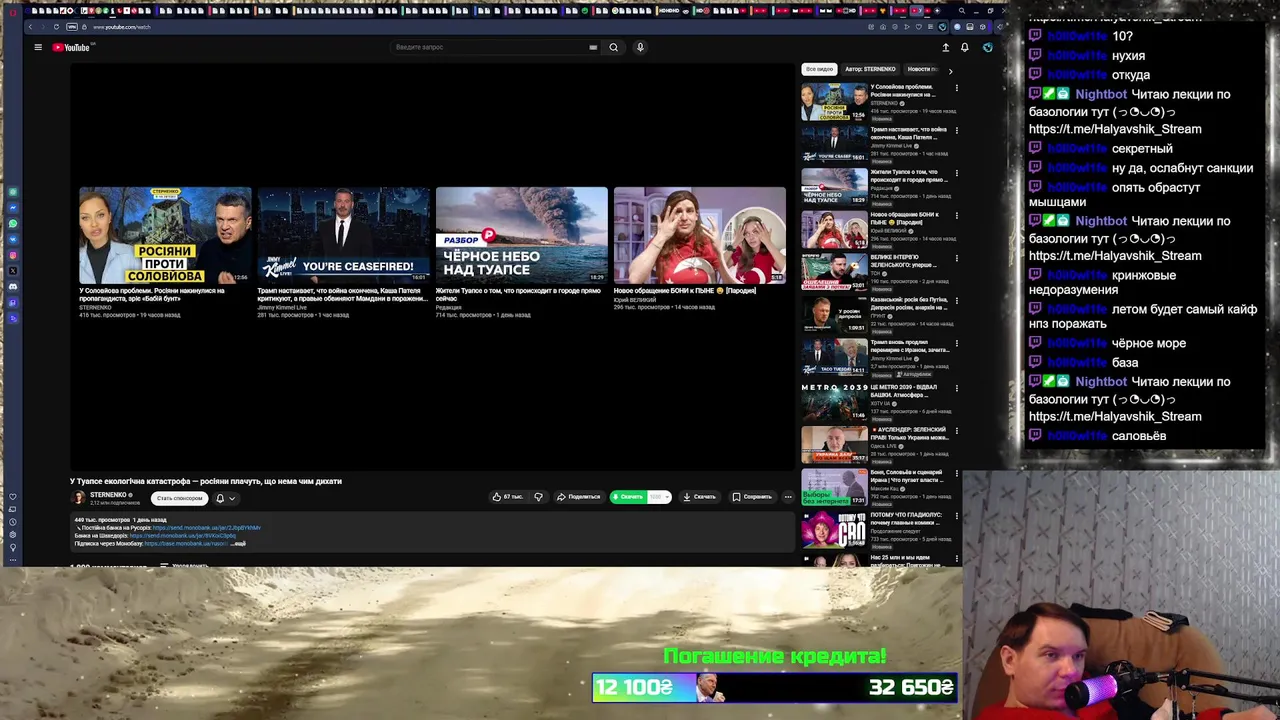The height and width of the screenshot is (720, 1280).
Task: Open Discord in the Opera sidebar
Action: [x=13, y=287]
